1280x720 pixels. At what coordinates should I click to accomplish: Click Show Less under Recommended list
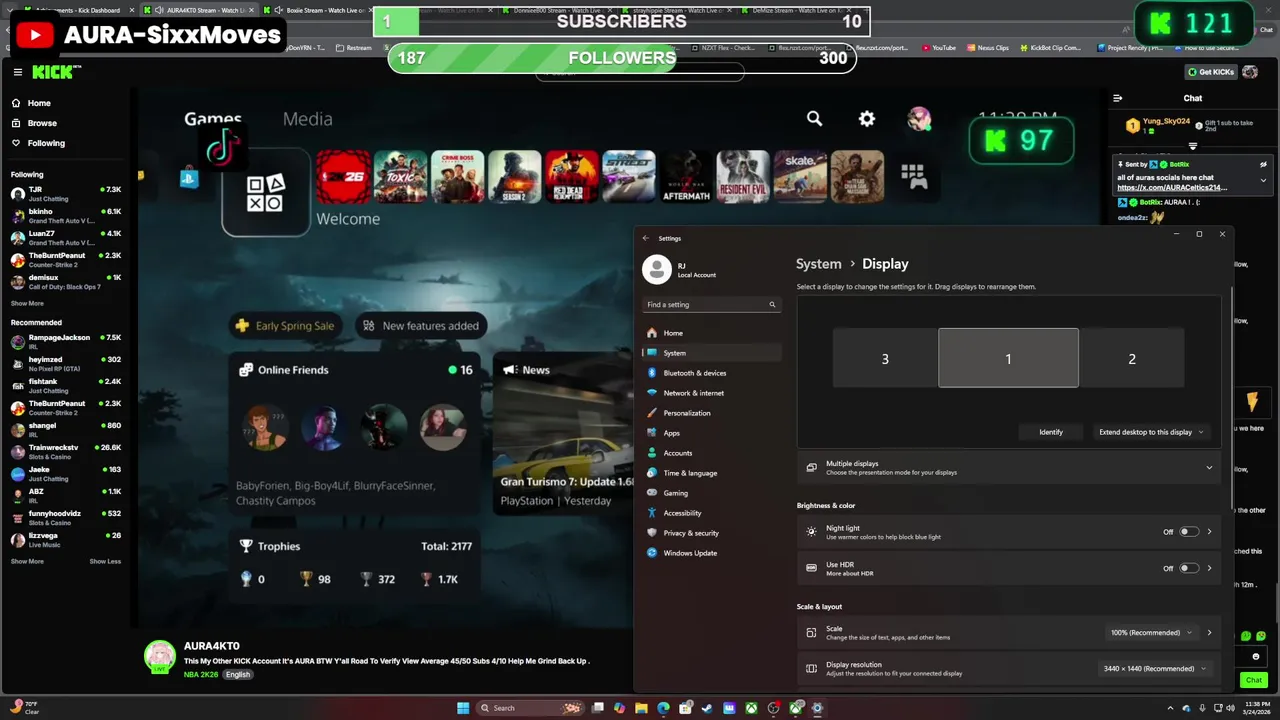click(105, 561)
